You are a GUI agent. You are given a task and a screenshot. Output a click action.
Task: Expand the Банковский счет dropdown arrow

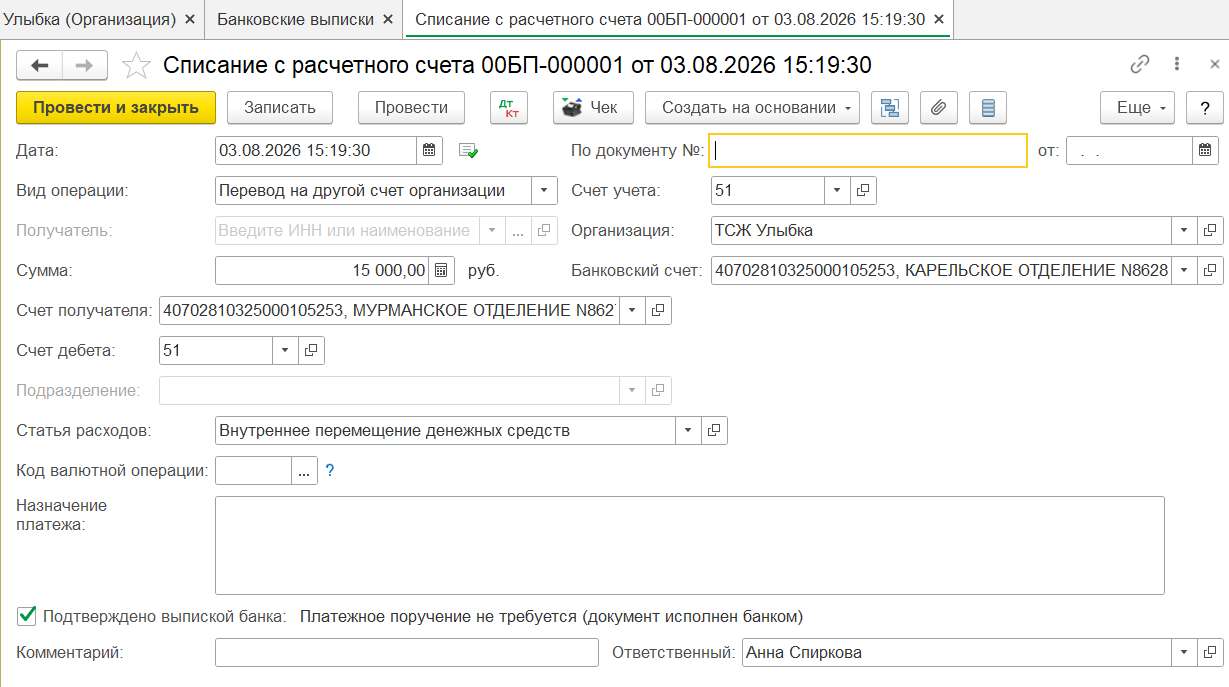(1184, 270)
